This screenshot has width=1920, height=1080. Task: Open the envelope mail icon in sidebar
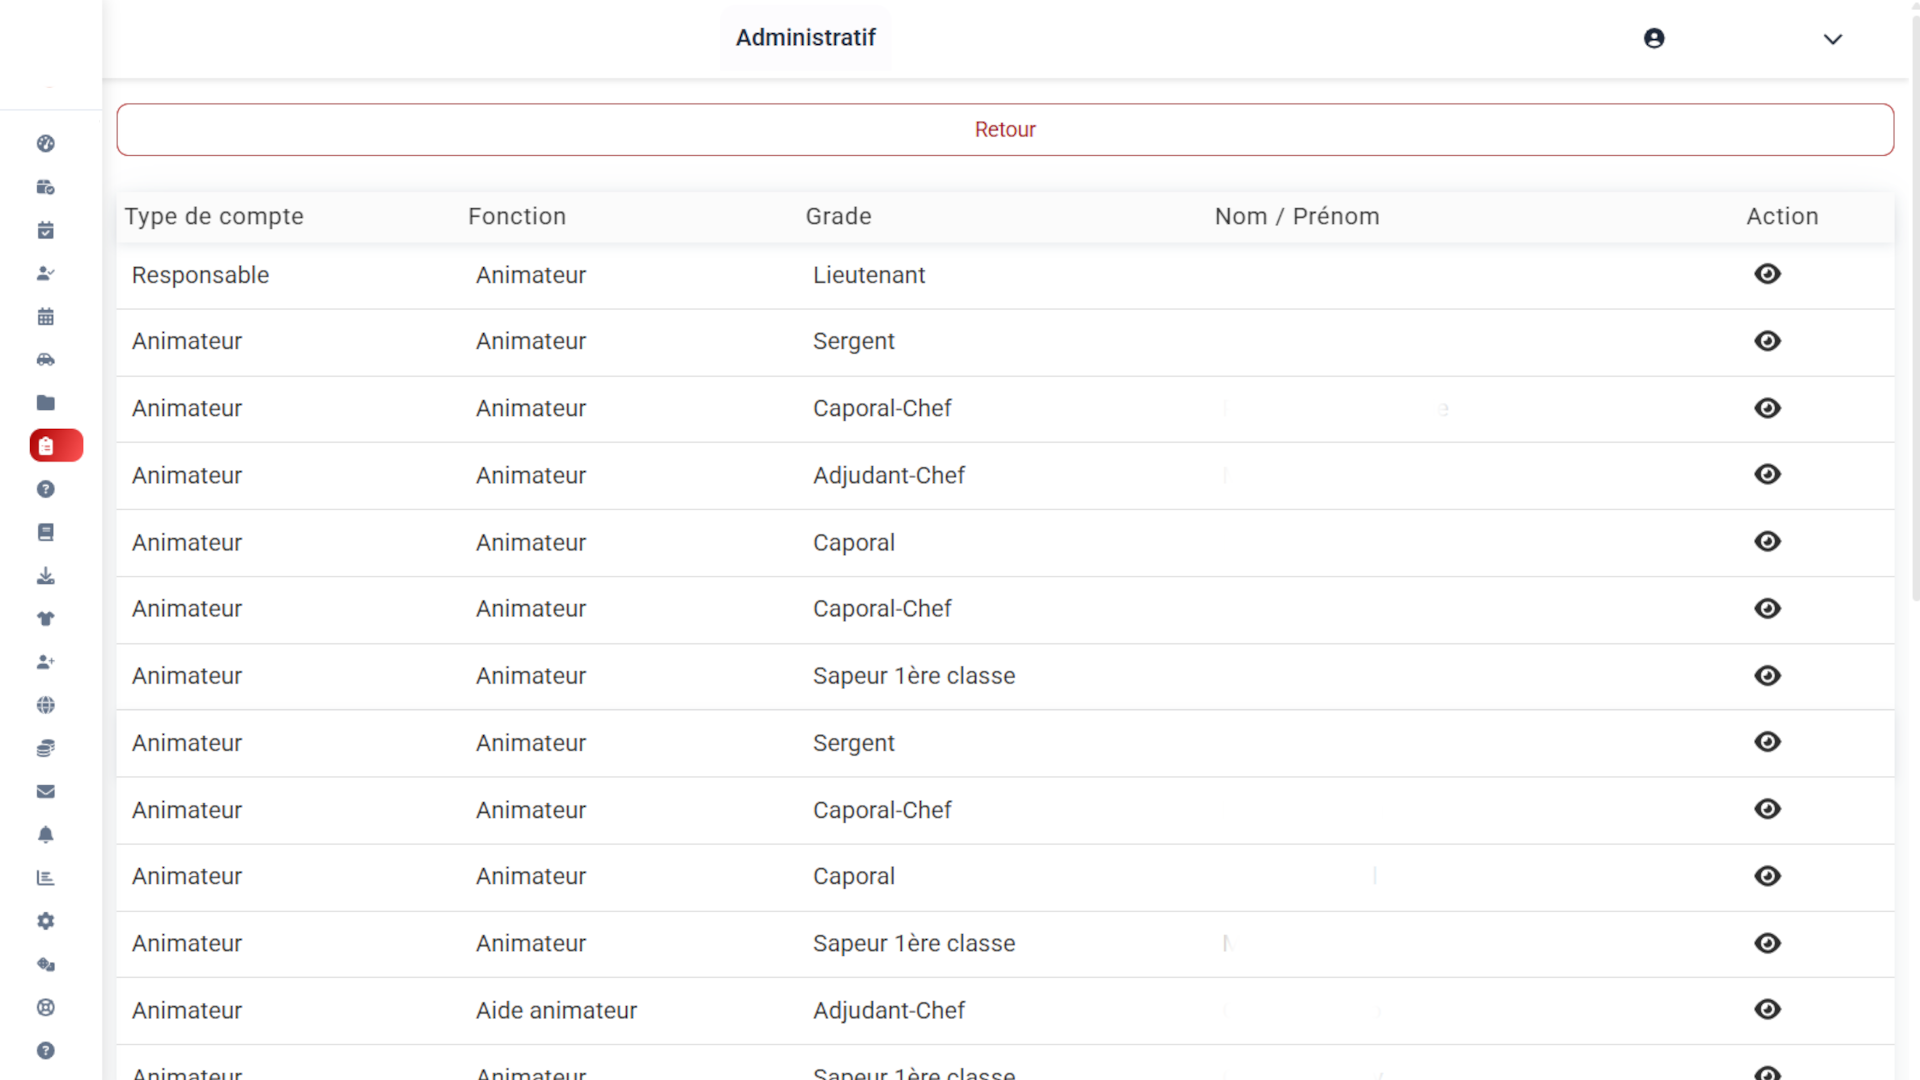pyautogui.click(x=46, y=792)
